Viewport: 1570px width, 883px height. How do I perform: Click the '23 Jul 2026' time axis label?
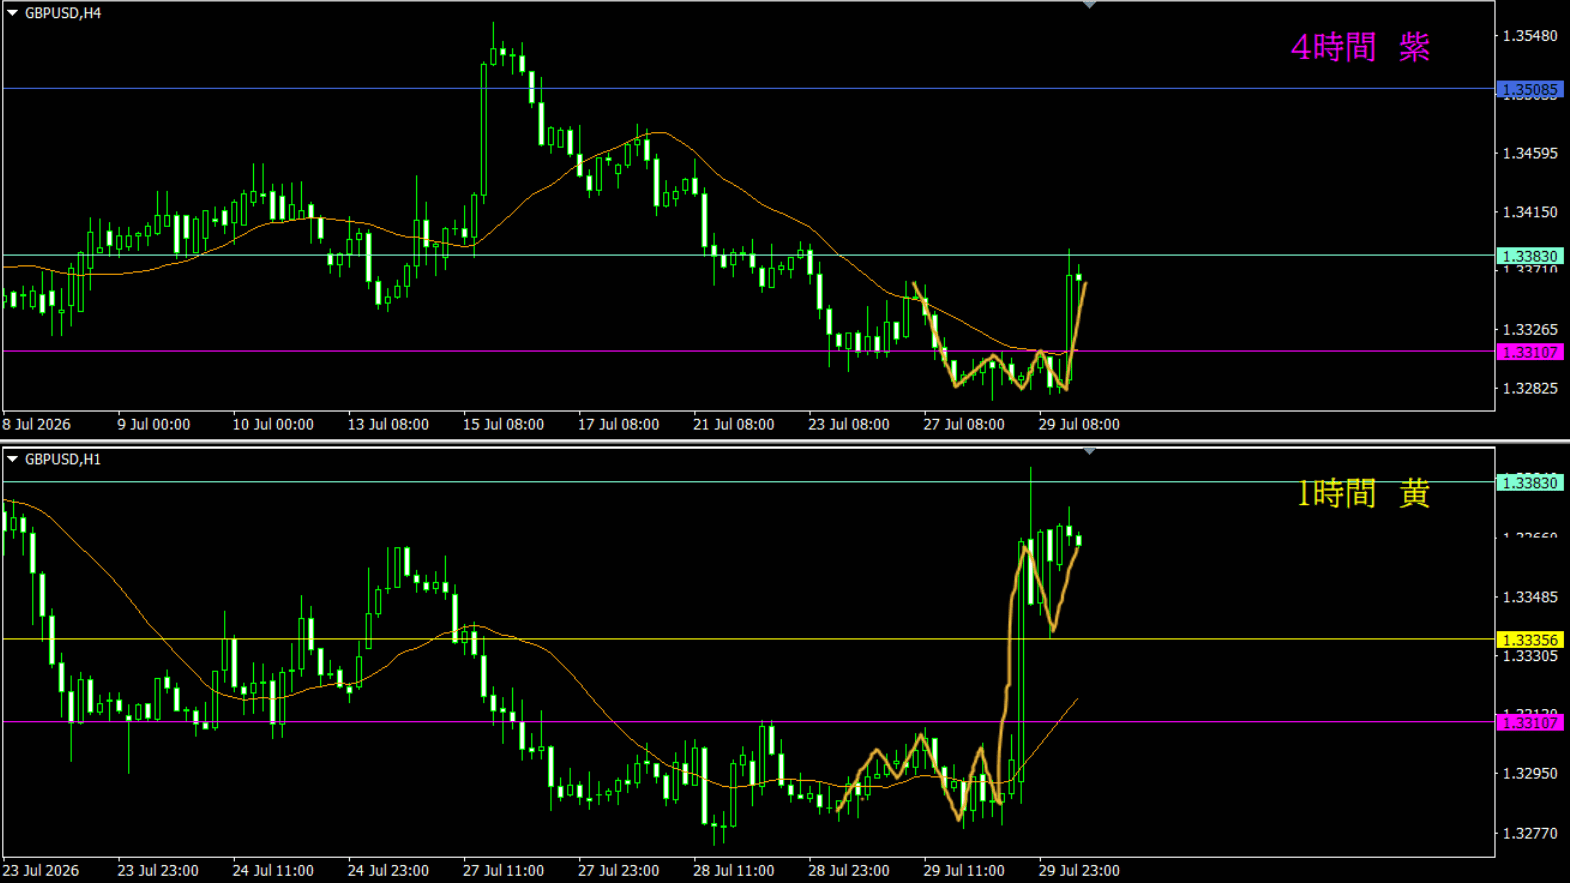pyautogui.click(x=41, y=870)
